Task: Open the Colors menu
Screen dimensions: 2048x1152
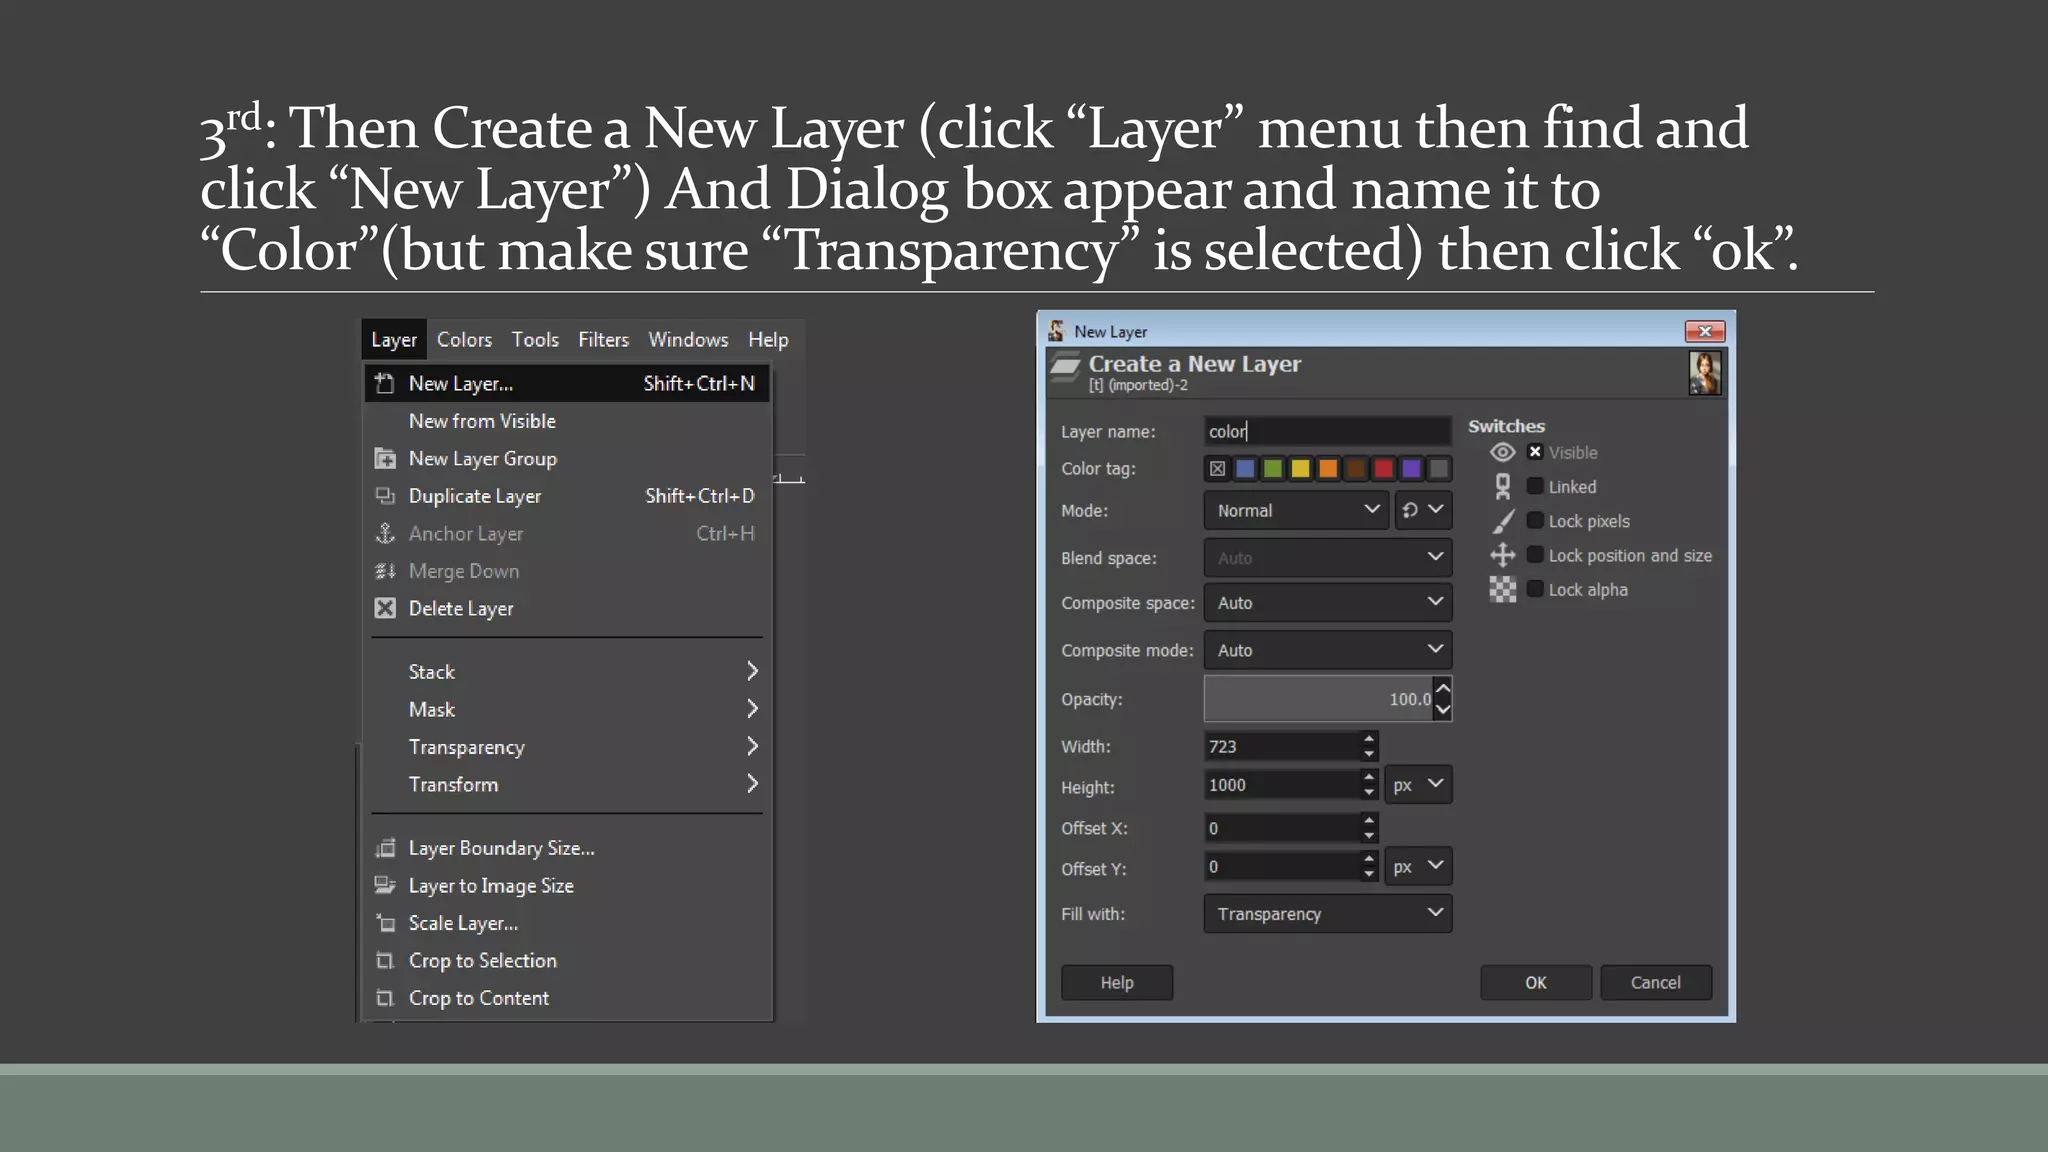Action: [x=464, y=340]
